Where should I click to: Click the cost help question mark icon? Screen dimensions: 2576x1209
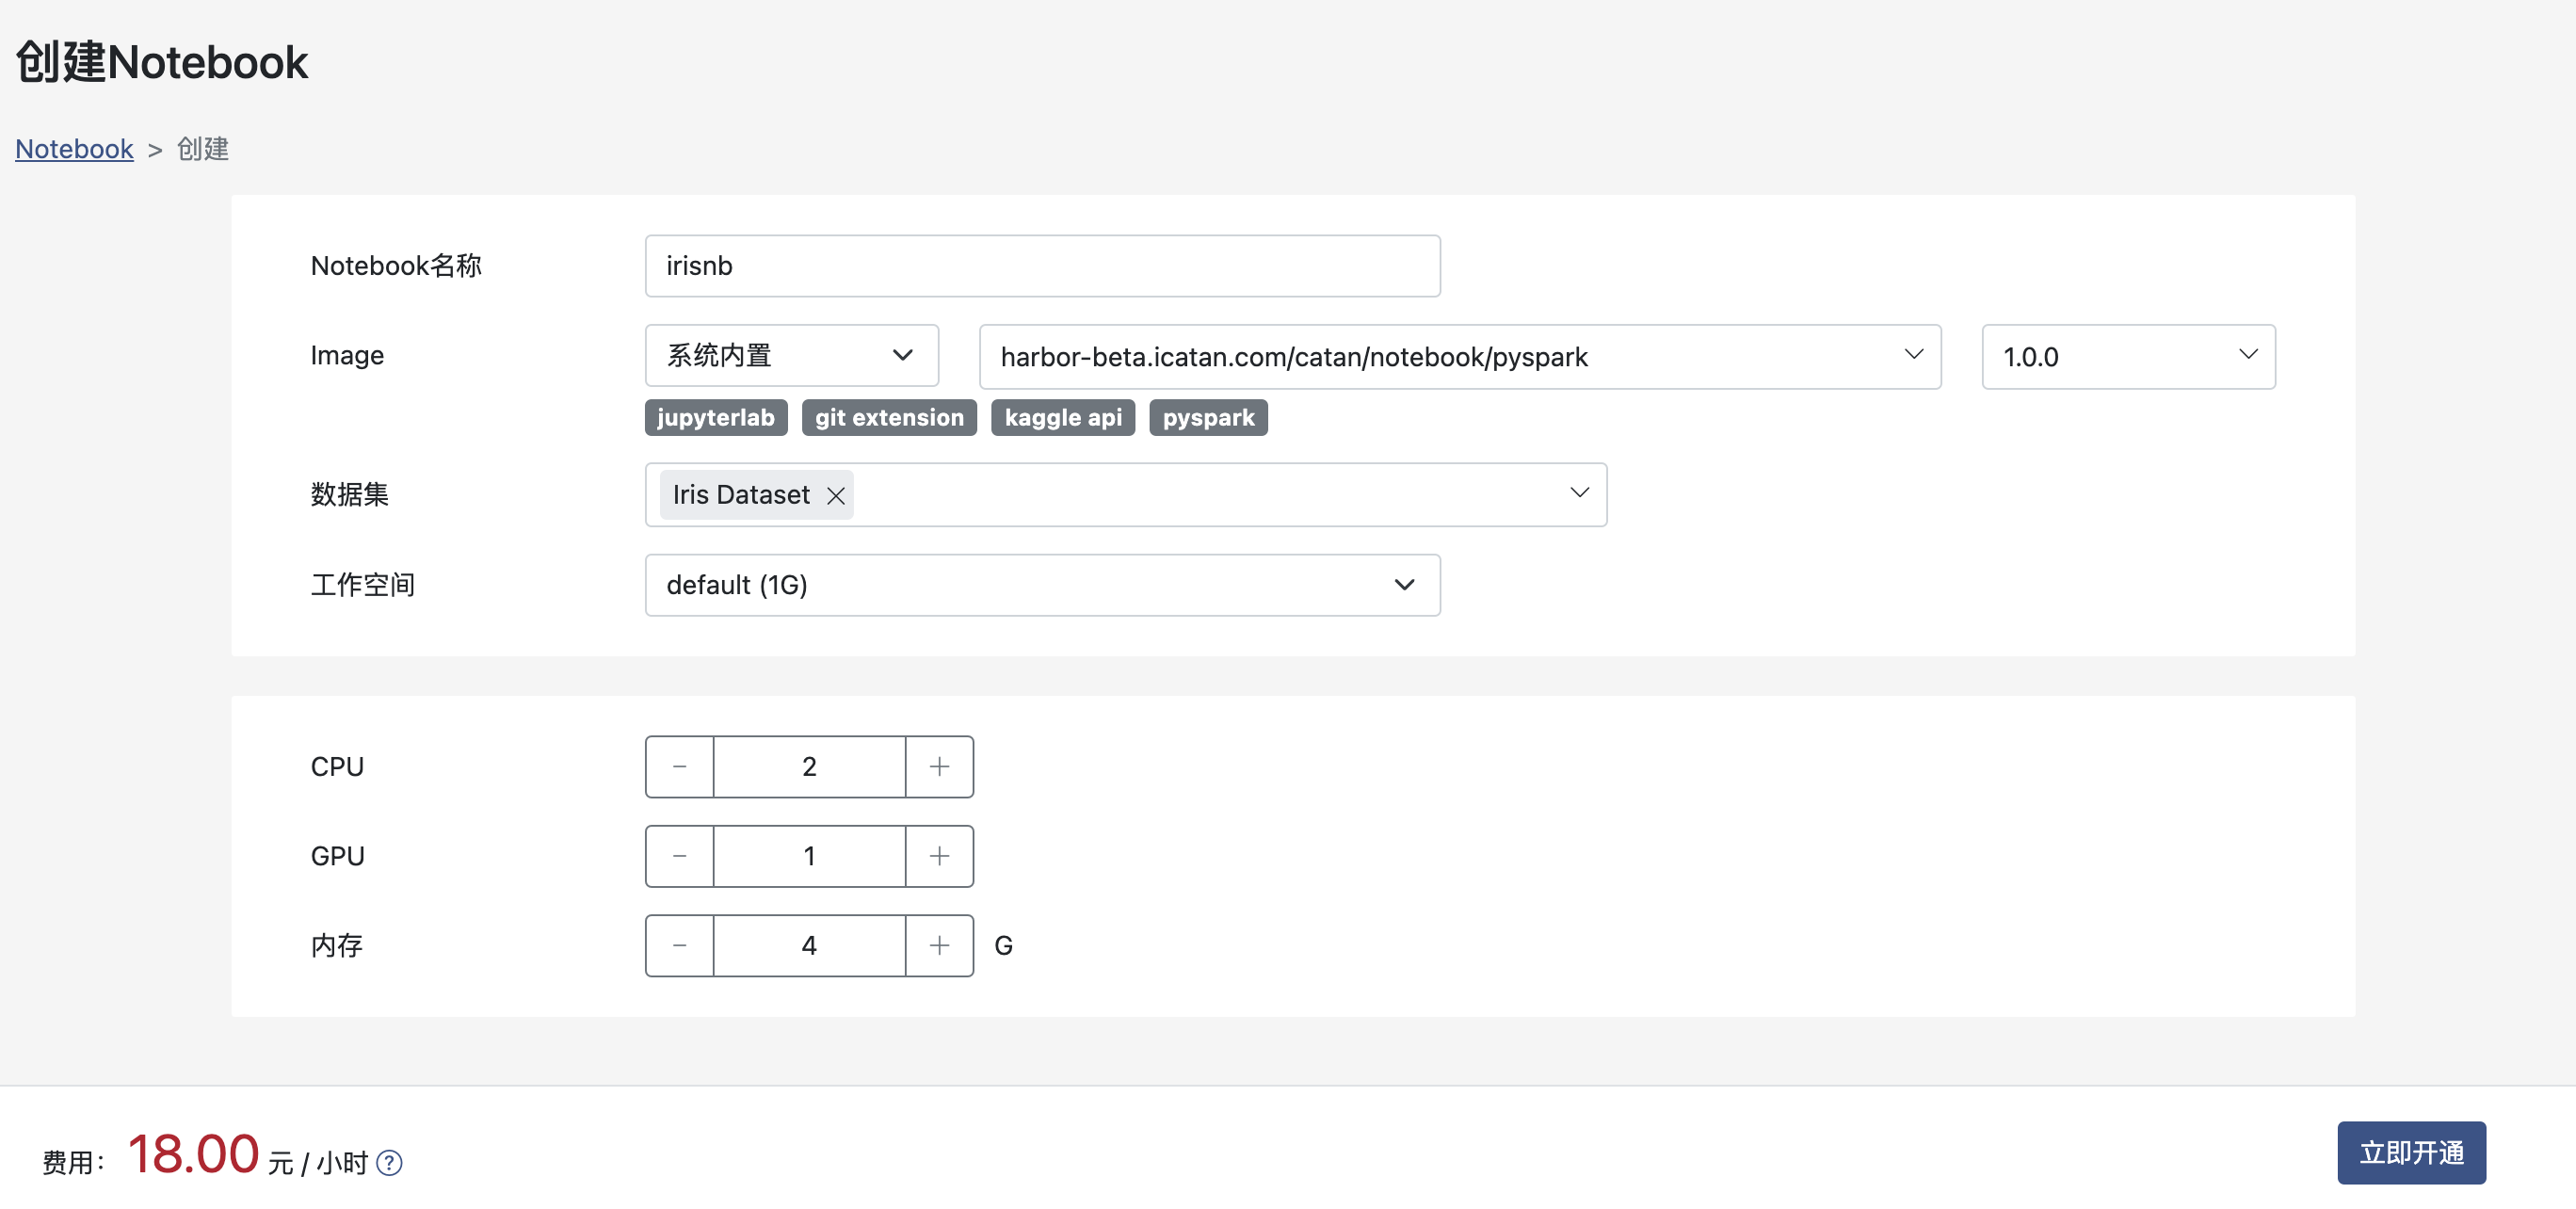point(389,1162)
